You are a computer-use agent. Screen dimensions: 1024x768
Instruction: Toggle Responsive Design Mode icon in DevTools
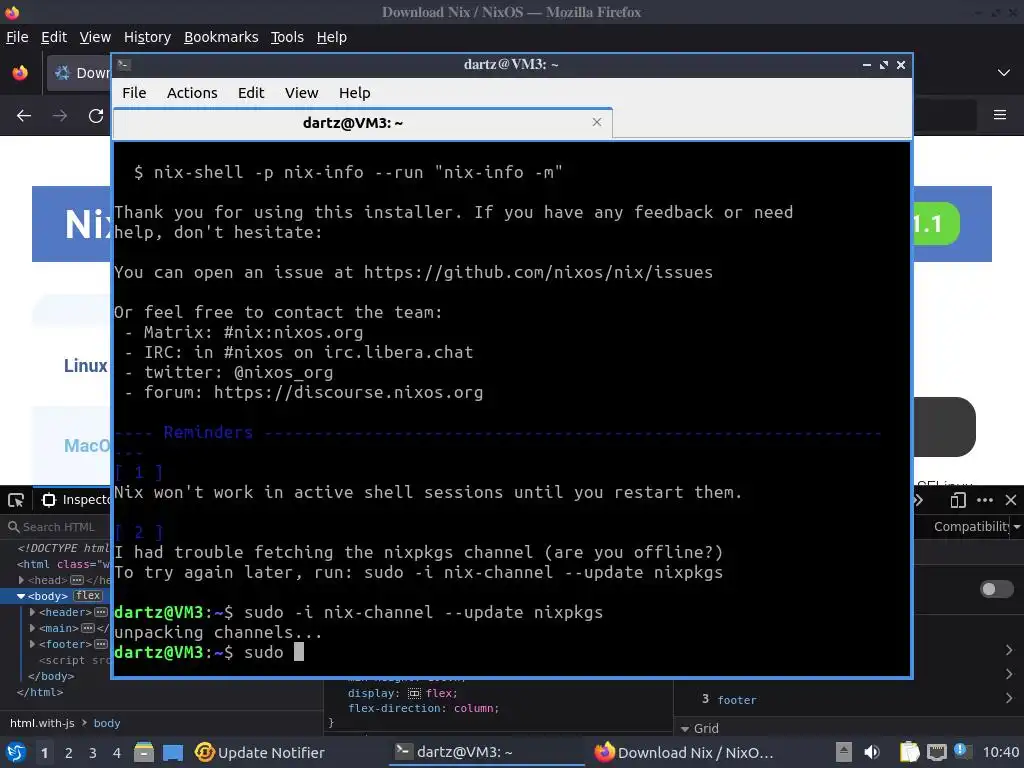(x=957, y=500)
